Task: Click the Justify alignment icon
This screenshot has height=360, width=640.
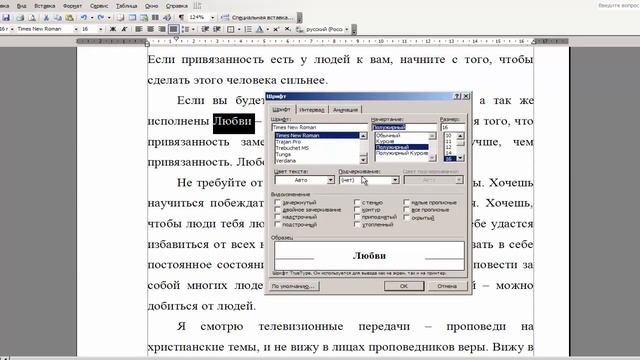Action: click(173, 29)
